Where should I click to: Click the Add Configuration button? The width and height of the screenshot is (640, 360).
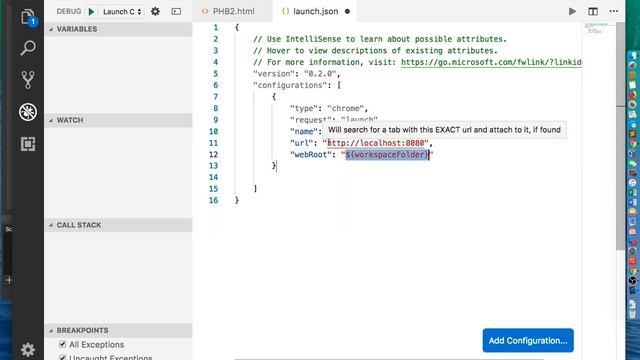point(528,340)
